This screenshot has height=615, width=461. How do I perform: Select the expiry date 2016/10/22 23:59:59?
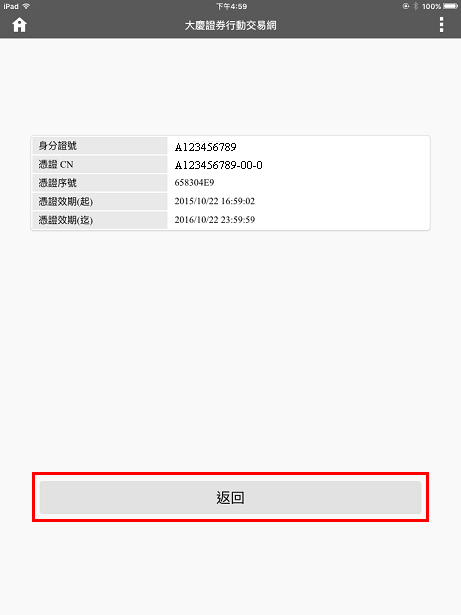click(215, 219)
